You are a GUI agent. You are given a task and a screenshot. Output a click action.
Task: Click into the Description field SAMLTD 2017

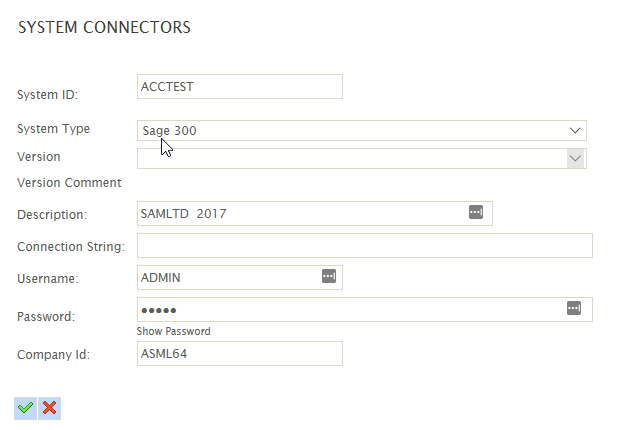click(315, 213)
